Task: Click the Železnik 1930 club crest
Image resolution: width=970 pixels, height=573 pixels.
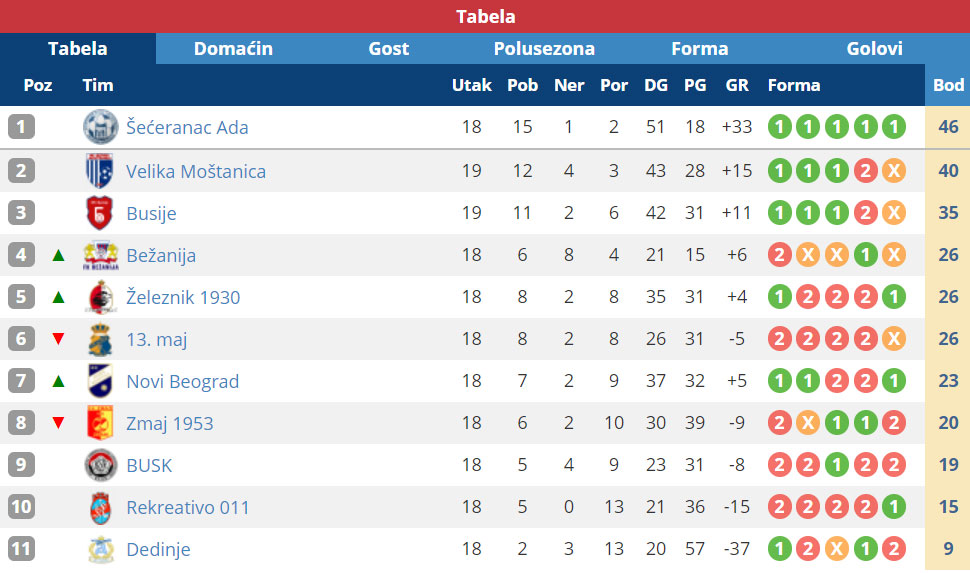Action: (x=100, y=297)
